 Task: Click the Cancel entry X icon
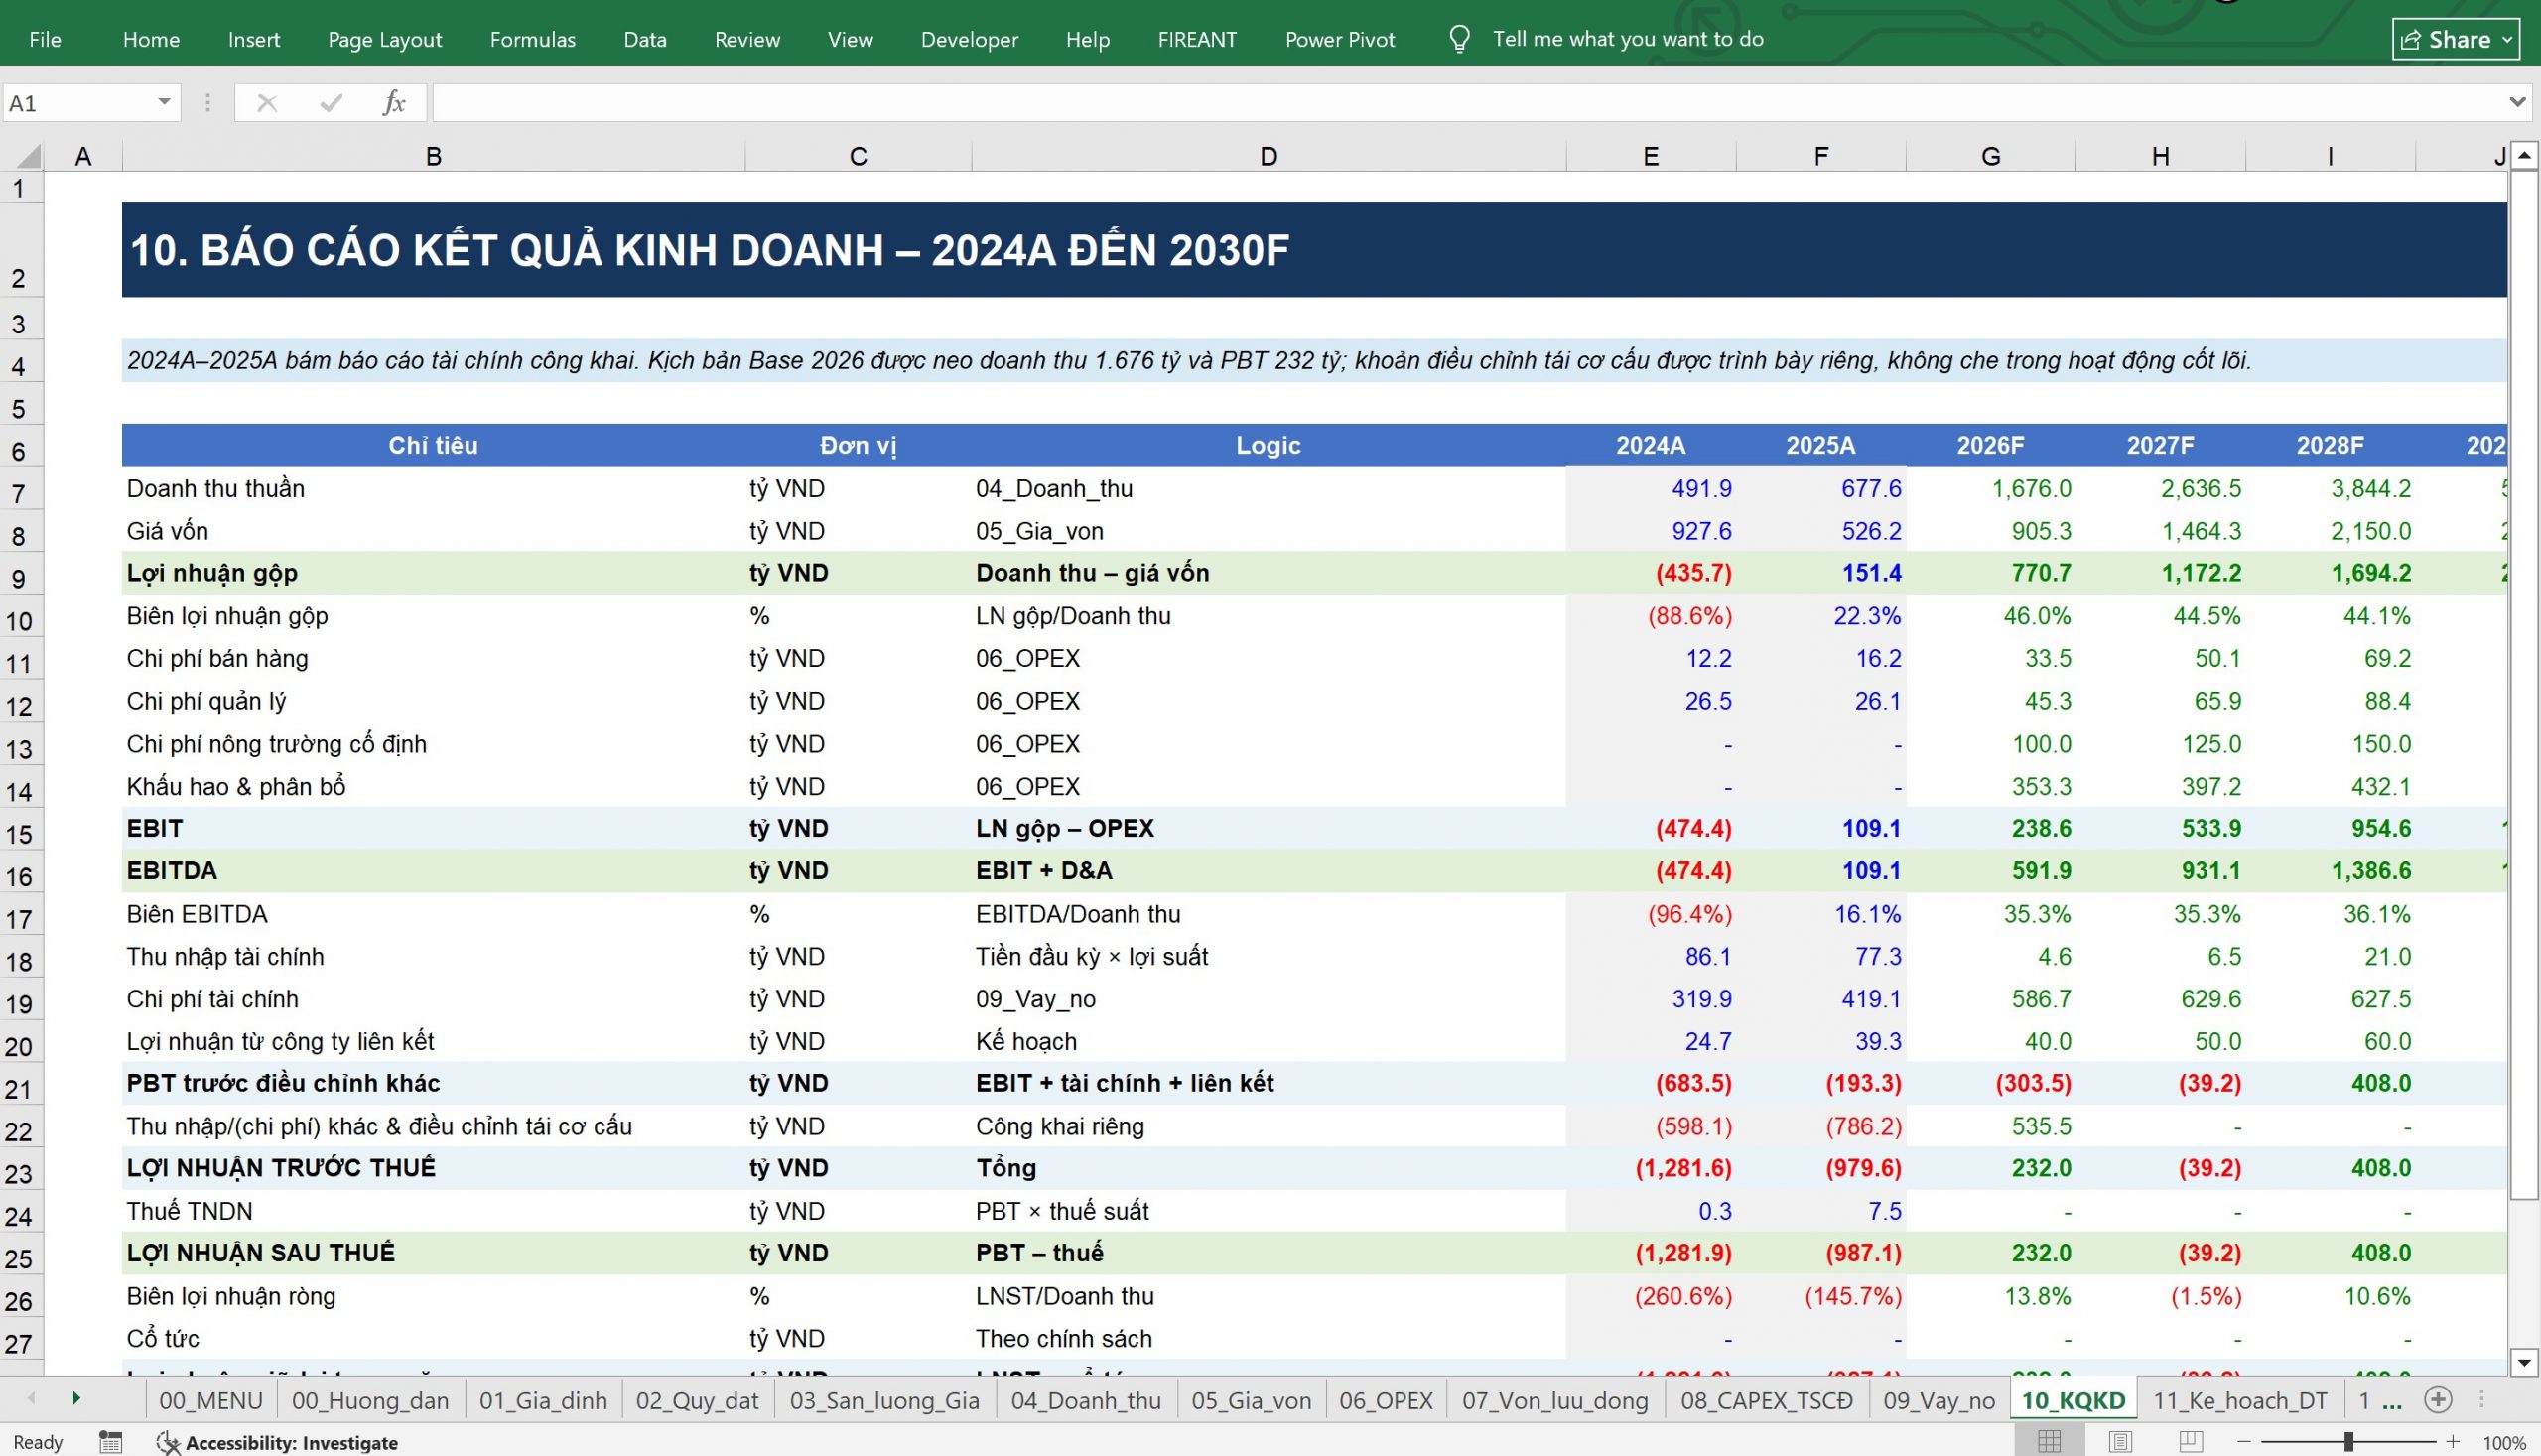tap(266, 102)
